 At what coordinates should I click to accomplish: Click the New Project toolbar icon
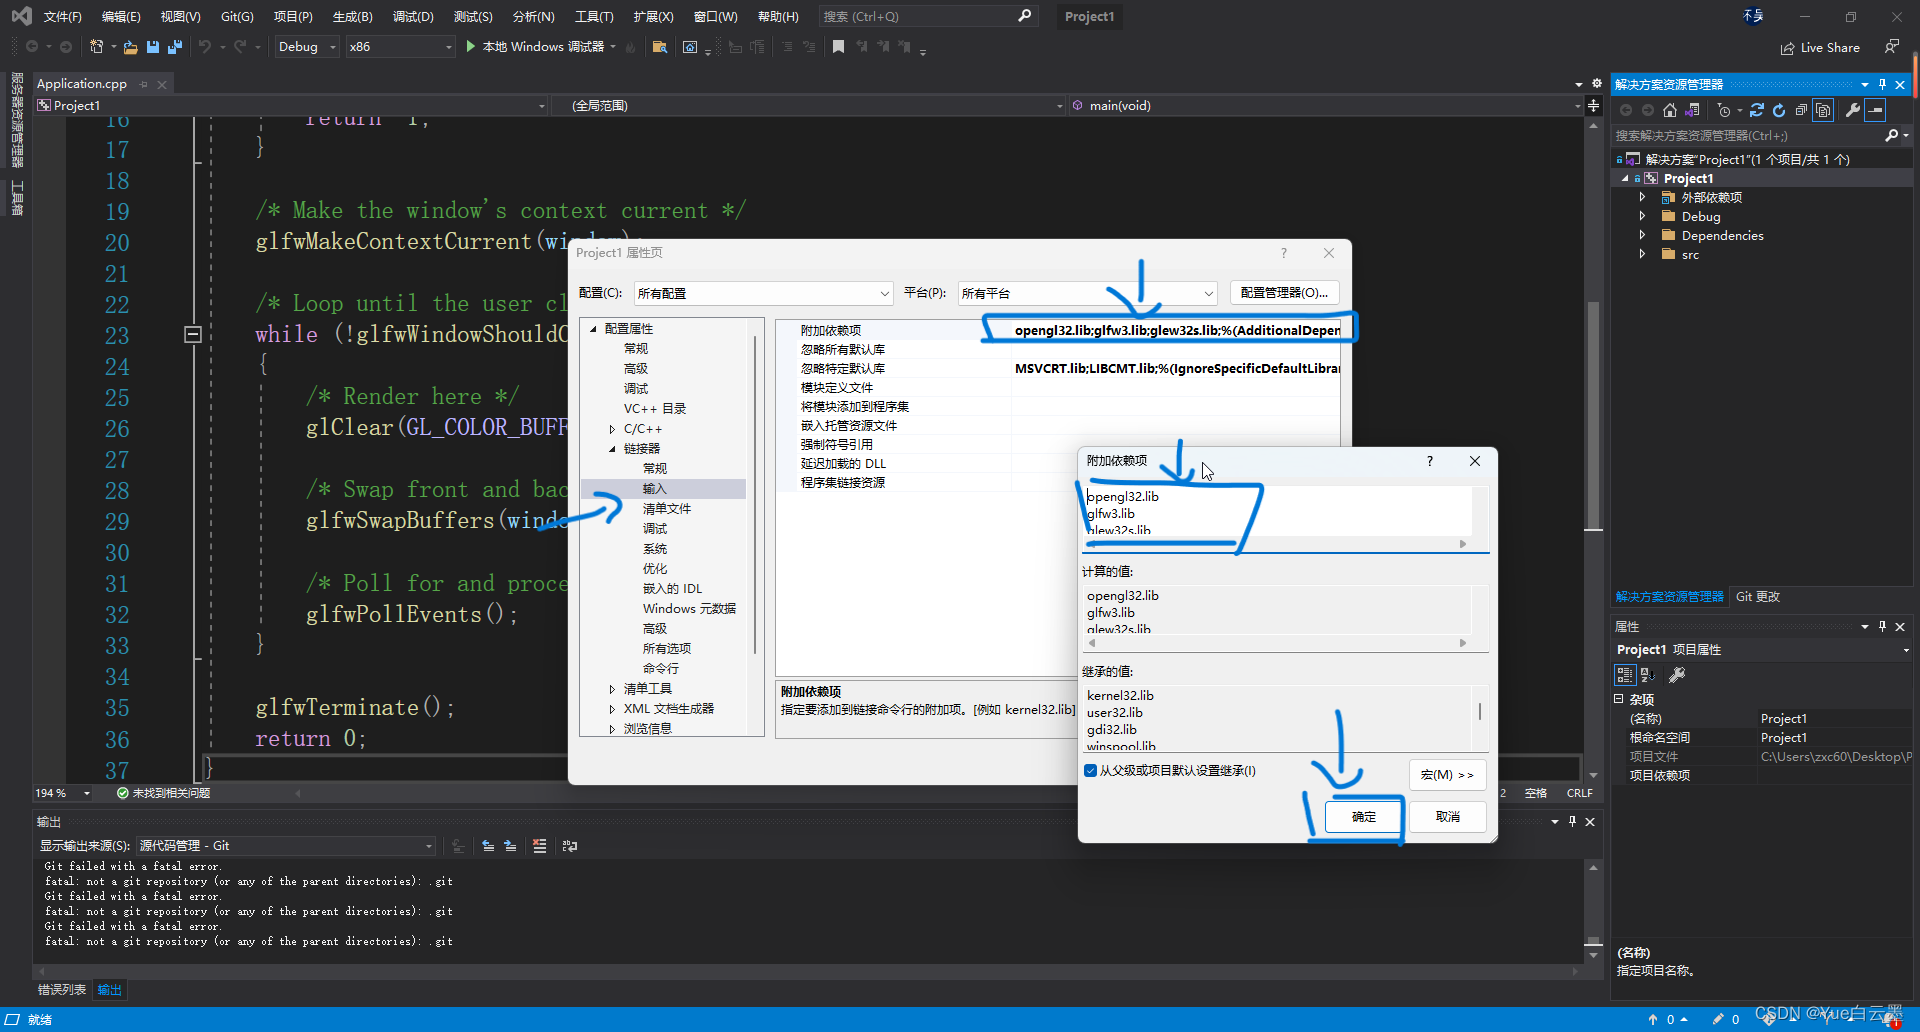[96, 47]
